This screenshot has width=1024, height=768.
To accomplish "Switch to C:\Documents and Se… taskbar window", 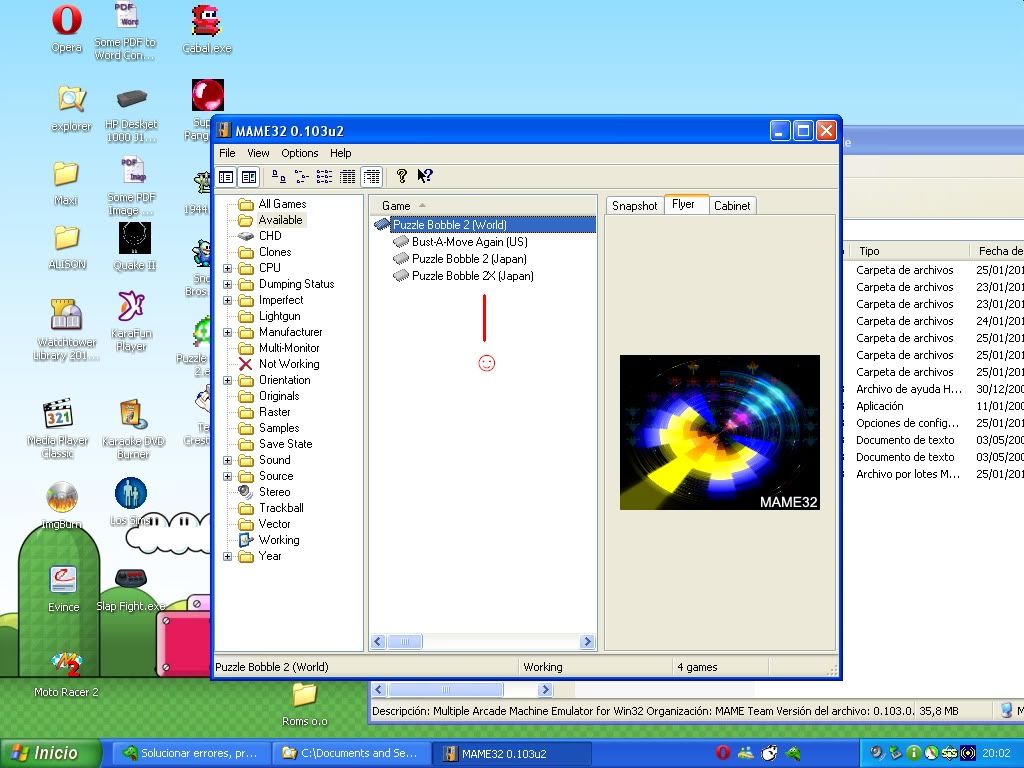I will point(350,753).
